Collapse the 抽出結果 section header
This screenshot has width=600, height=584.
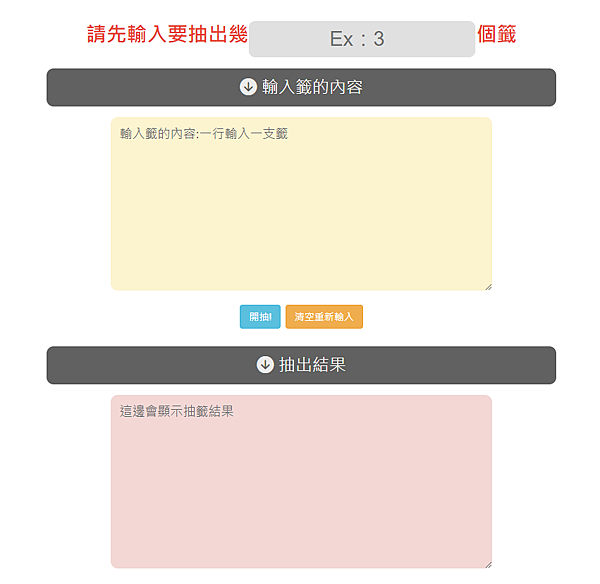coord(301,365)
